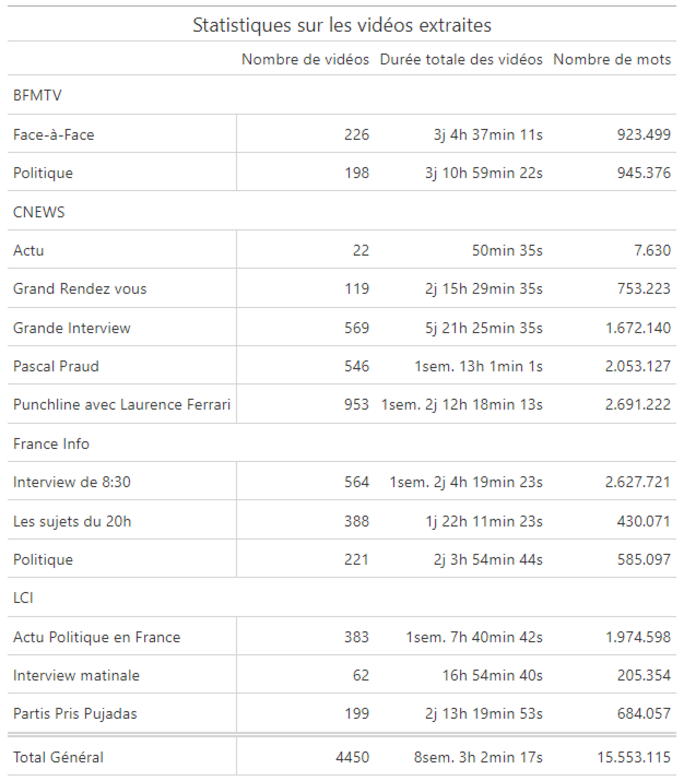The height and width of the screenshot is (781, 684).
Task: Click the "Durée totale des vidéos" column header
Action: (461, 60)
